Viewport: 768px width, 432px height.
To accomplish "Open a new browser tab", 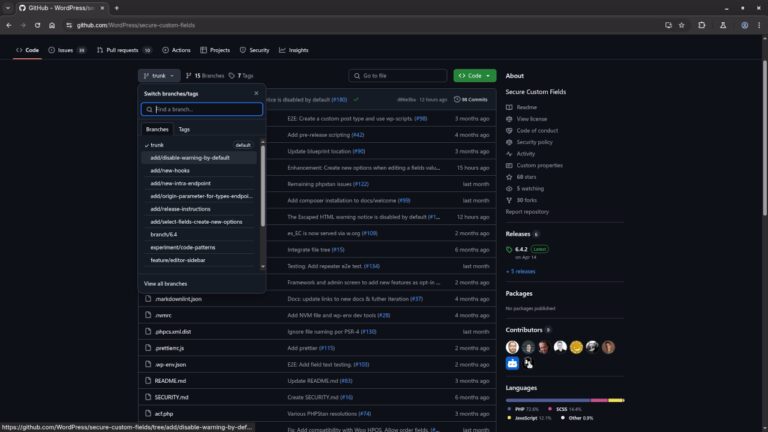I will (117, 8).
